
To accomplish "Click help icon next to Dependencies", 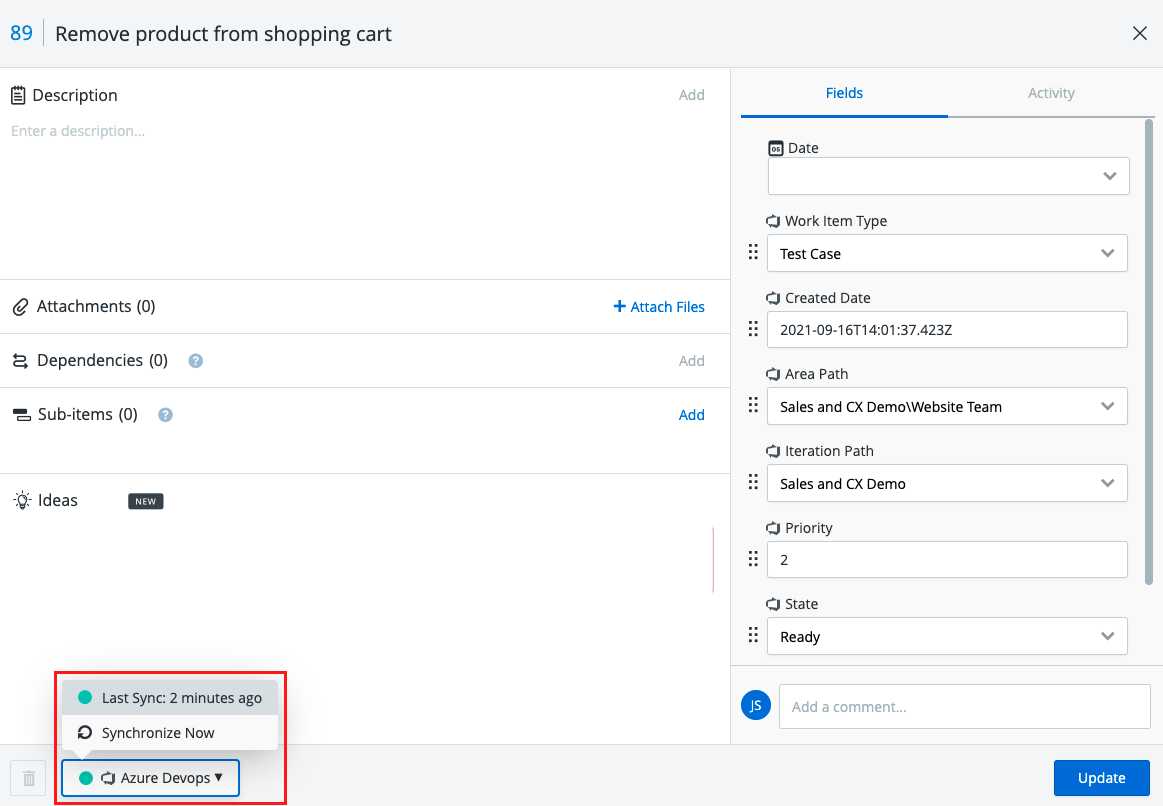I will pos(196,361).
